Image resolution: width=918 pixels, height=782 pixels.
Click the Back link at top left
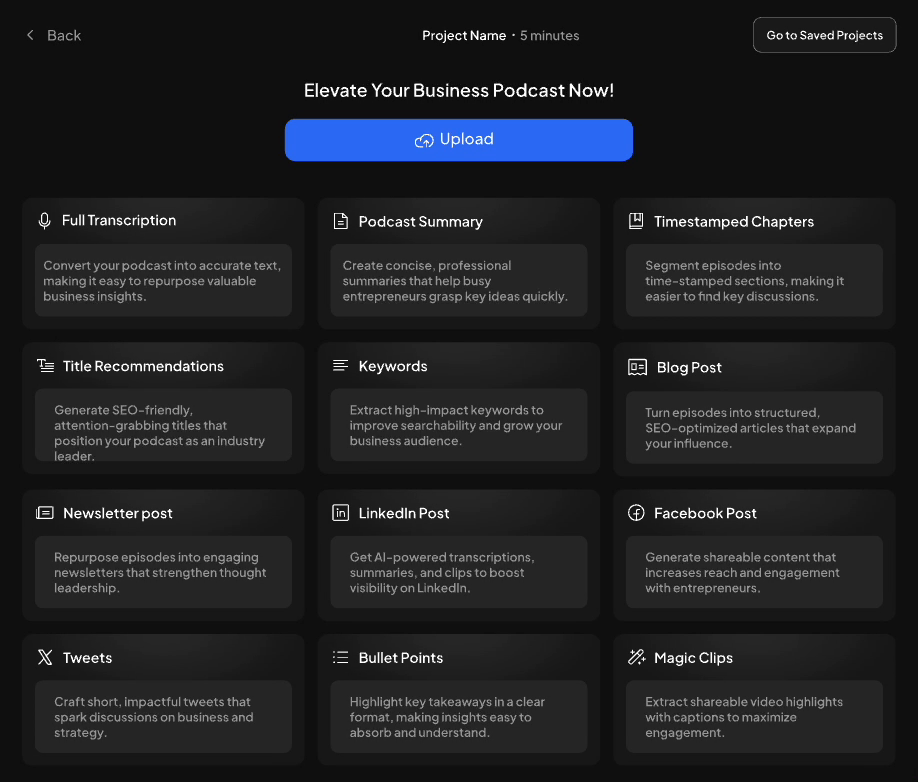64,35
